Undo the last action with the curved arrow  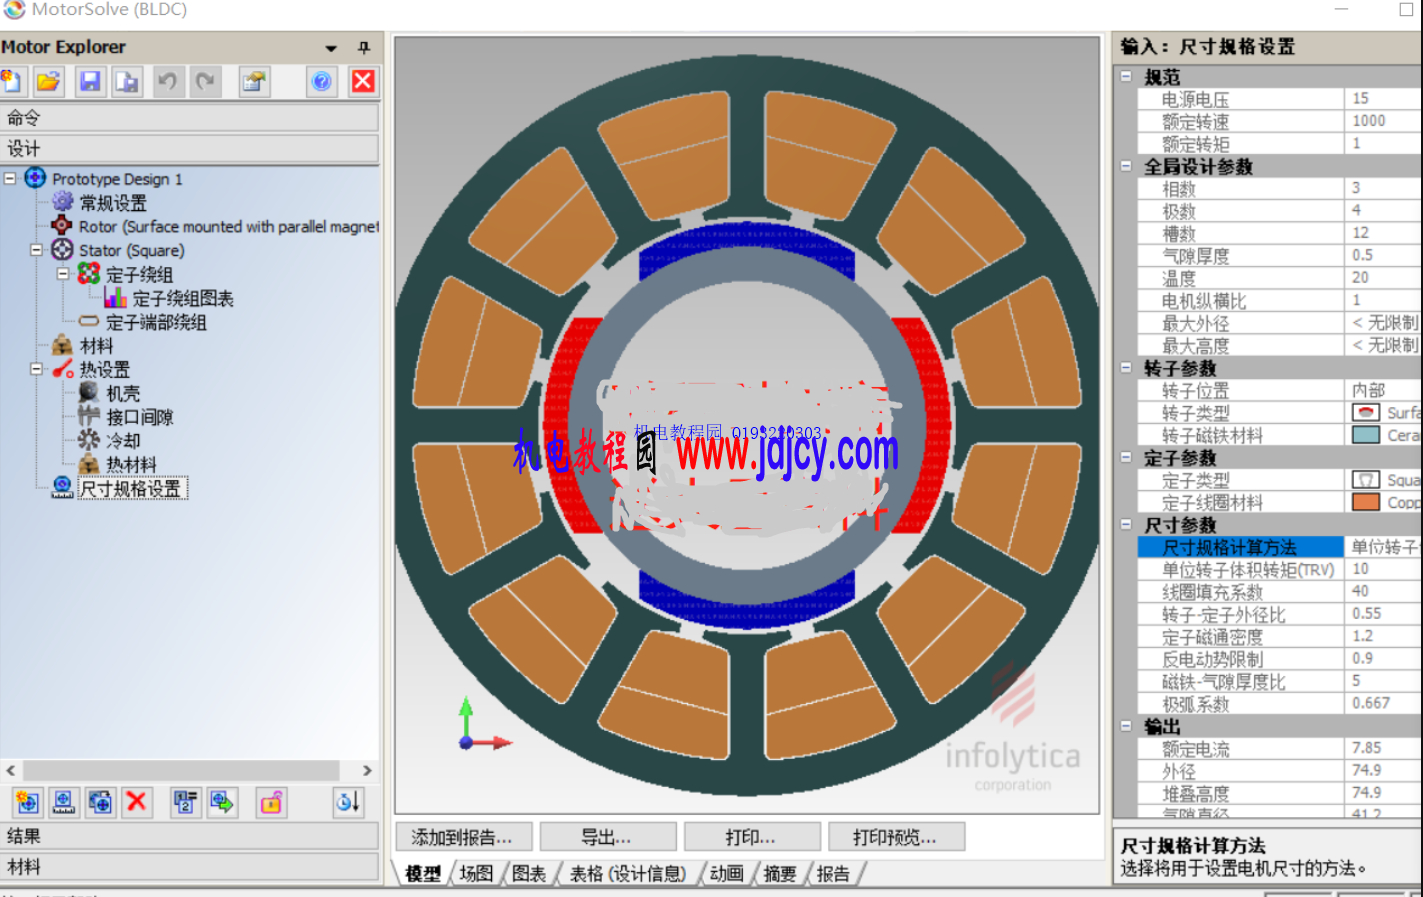(x=168, y=81)
